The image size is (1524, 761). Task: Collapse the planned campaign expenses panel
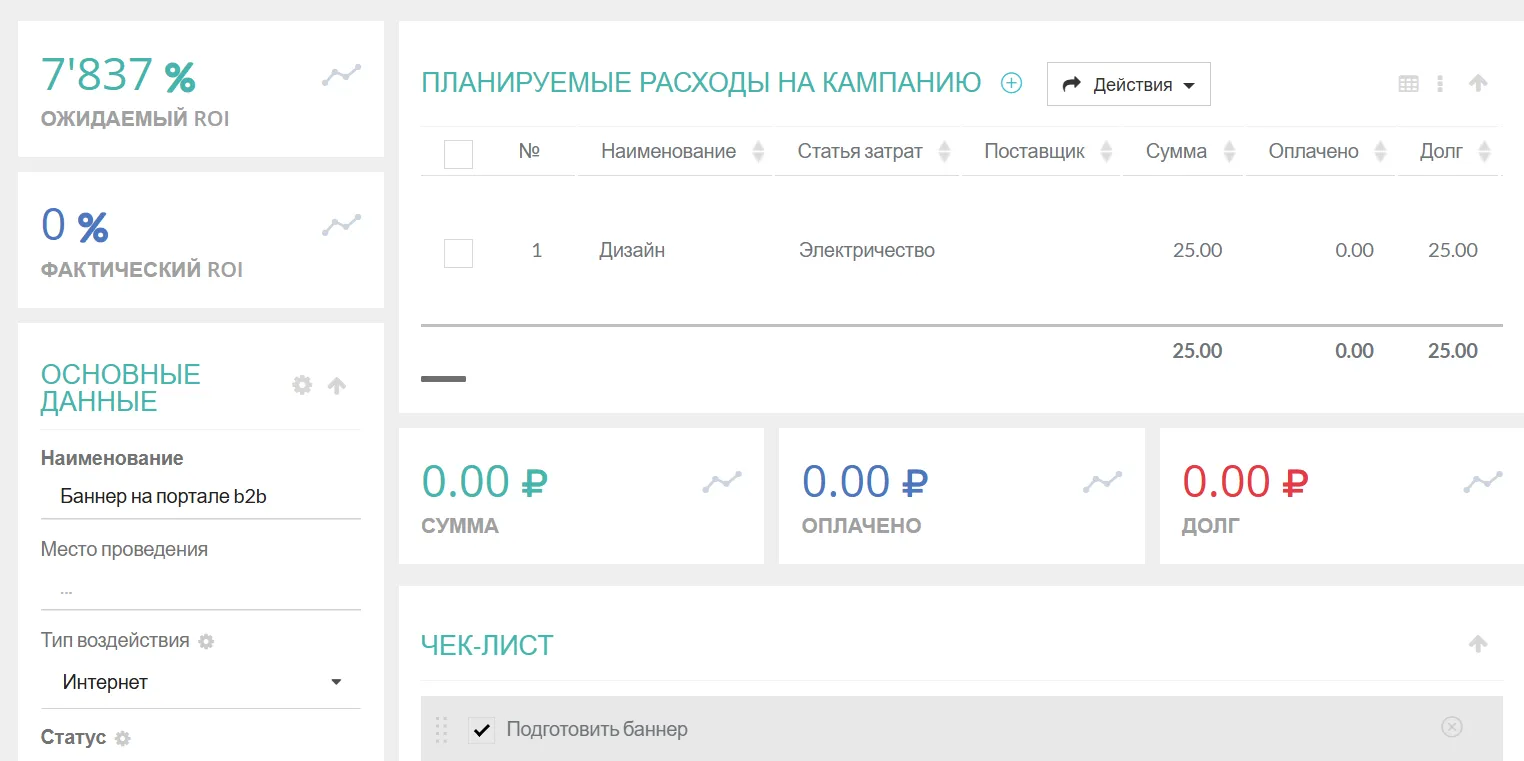pyautogui.click(x=1478, y=84)
